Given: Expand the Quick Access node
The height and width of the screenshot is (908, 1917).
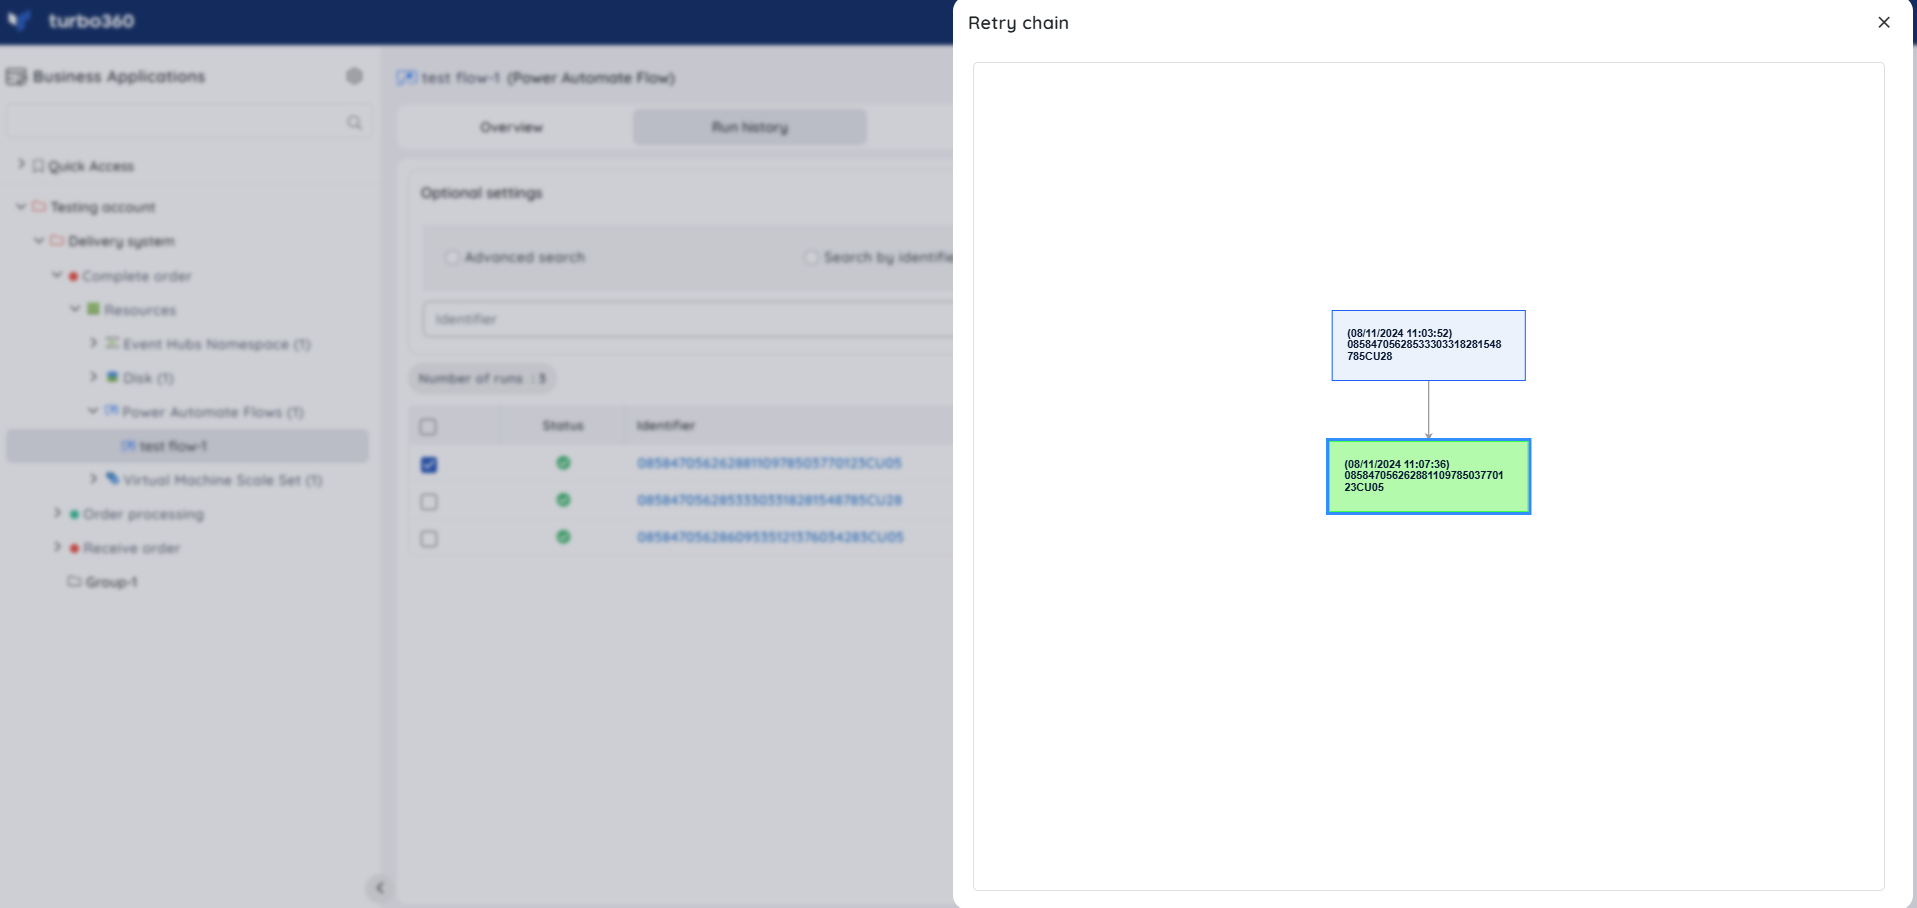Looking at the screenshot, I should (x=21, y=164).
